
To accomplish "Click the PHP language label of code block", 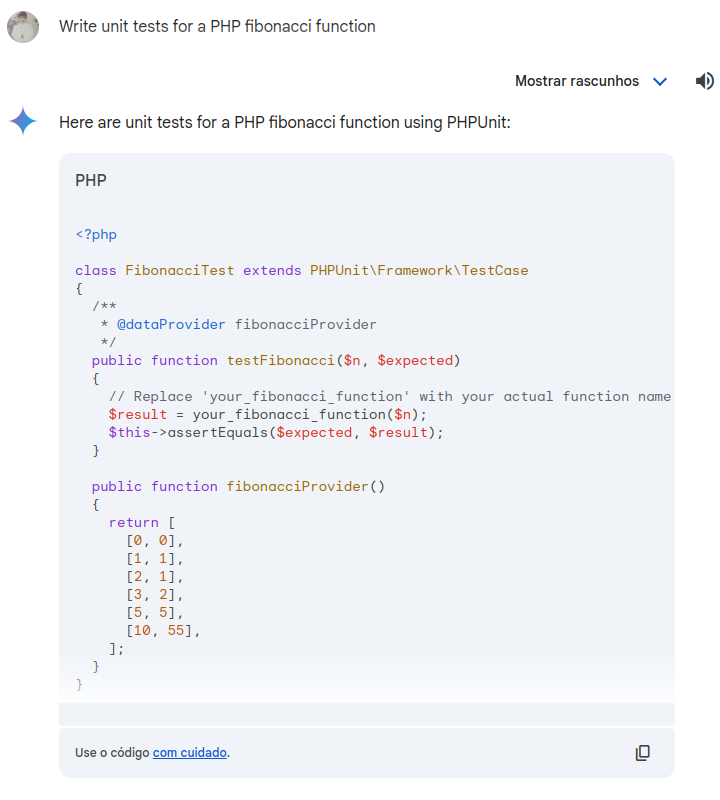I will click(x=91, y=180).
